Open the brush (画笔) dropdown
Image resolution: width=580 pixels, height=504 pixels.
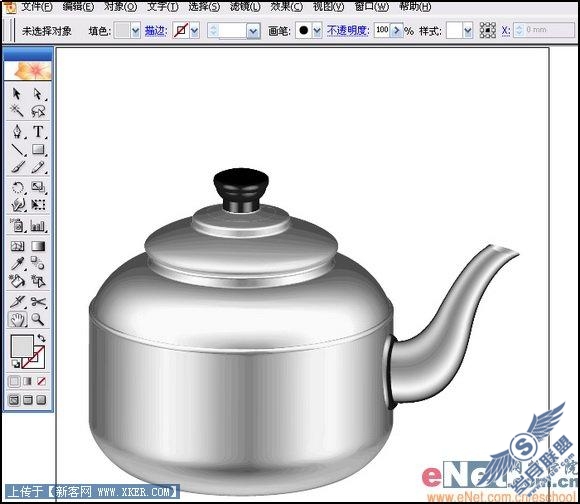pos(317,31)
